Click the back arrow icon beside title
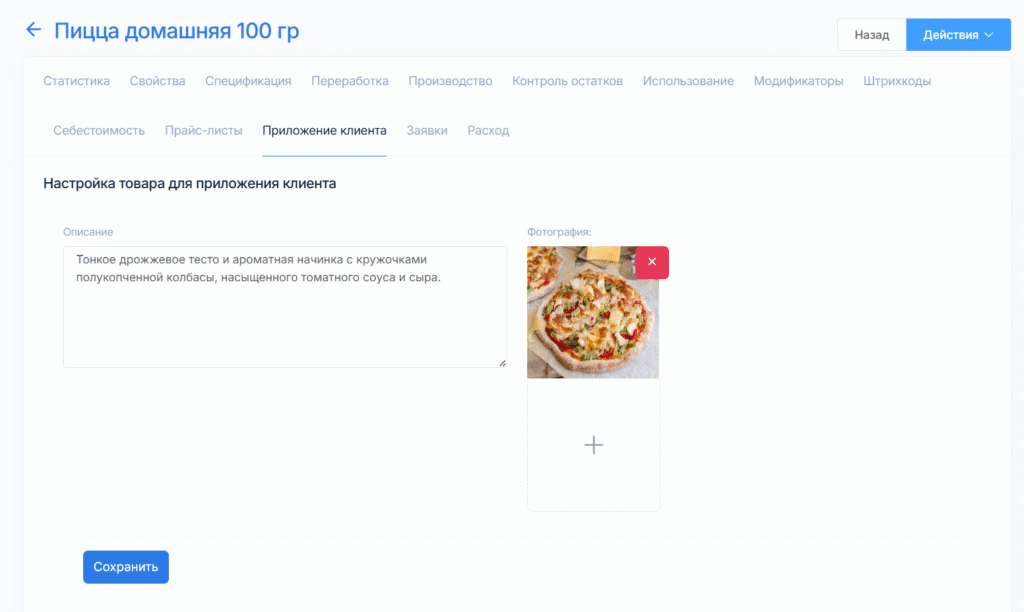Image resolution: width=1024 pixels, height=612 pixels. 33,30
